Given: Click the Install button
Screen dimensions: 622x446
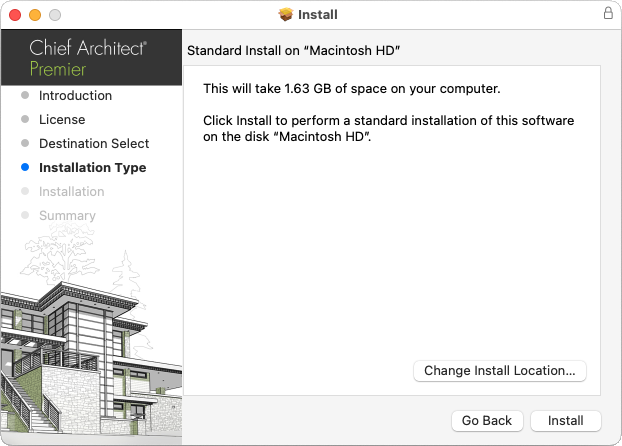Looking at the screenshot, I should tap(566, 421).
